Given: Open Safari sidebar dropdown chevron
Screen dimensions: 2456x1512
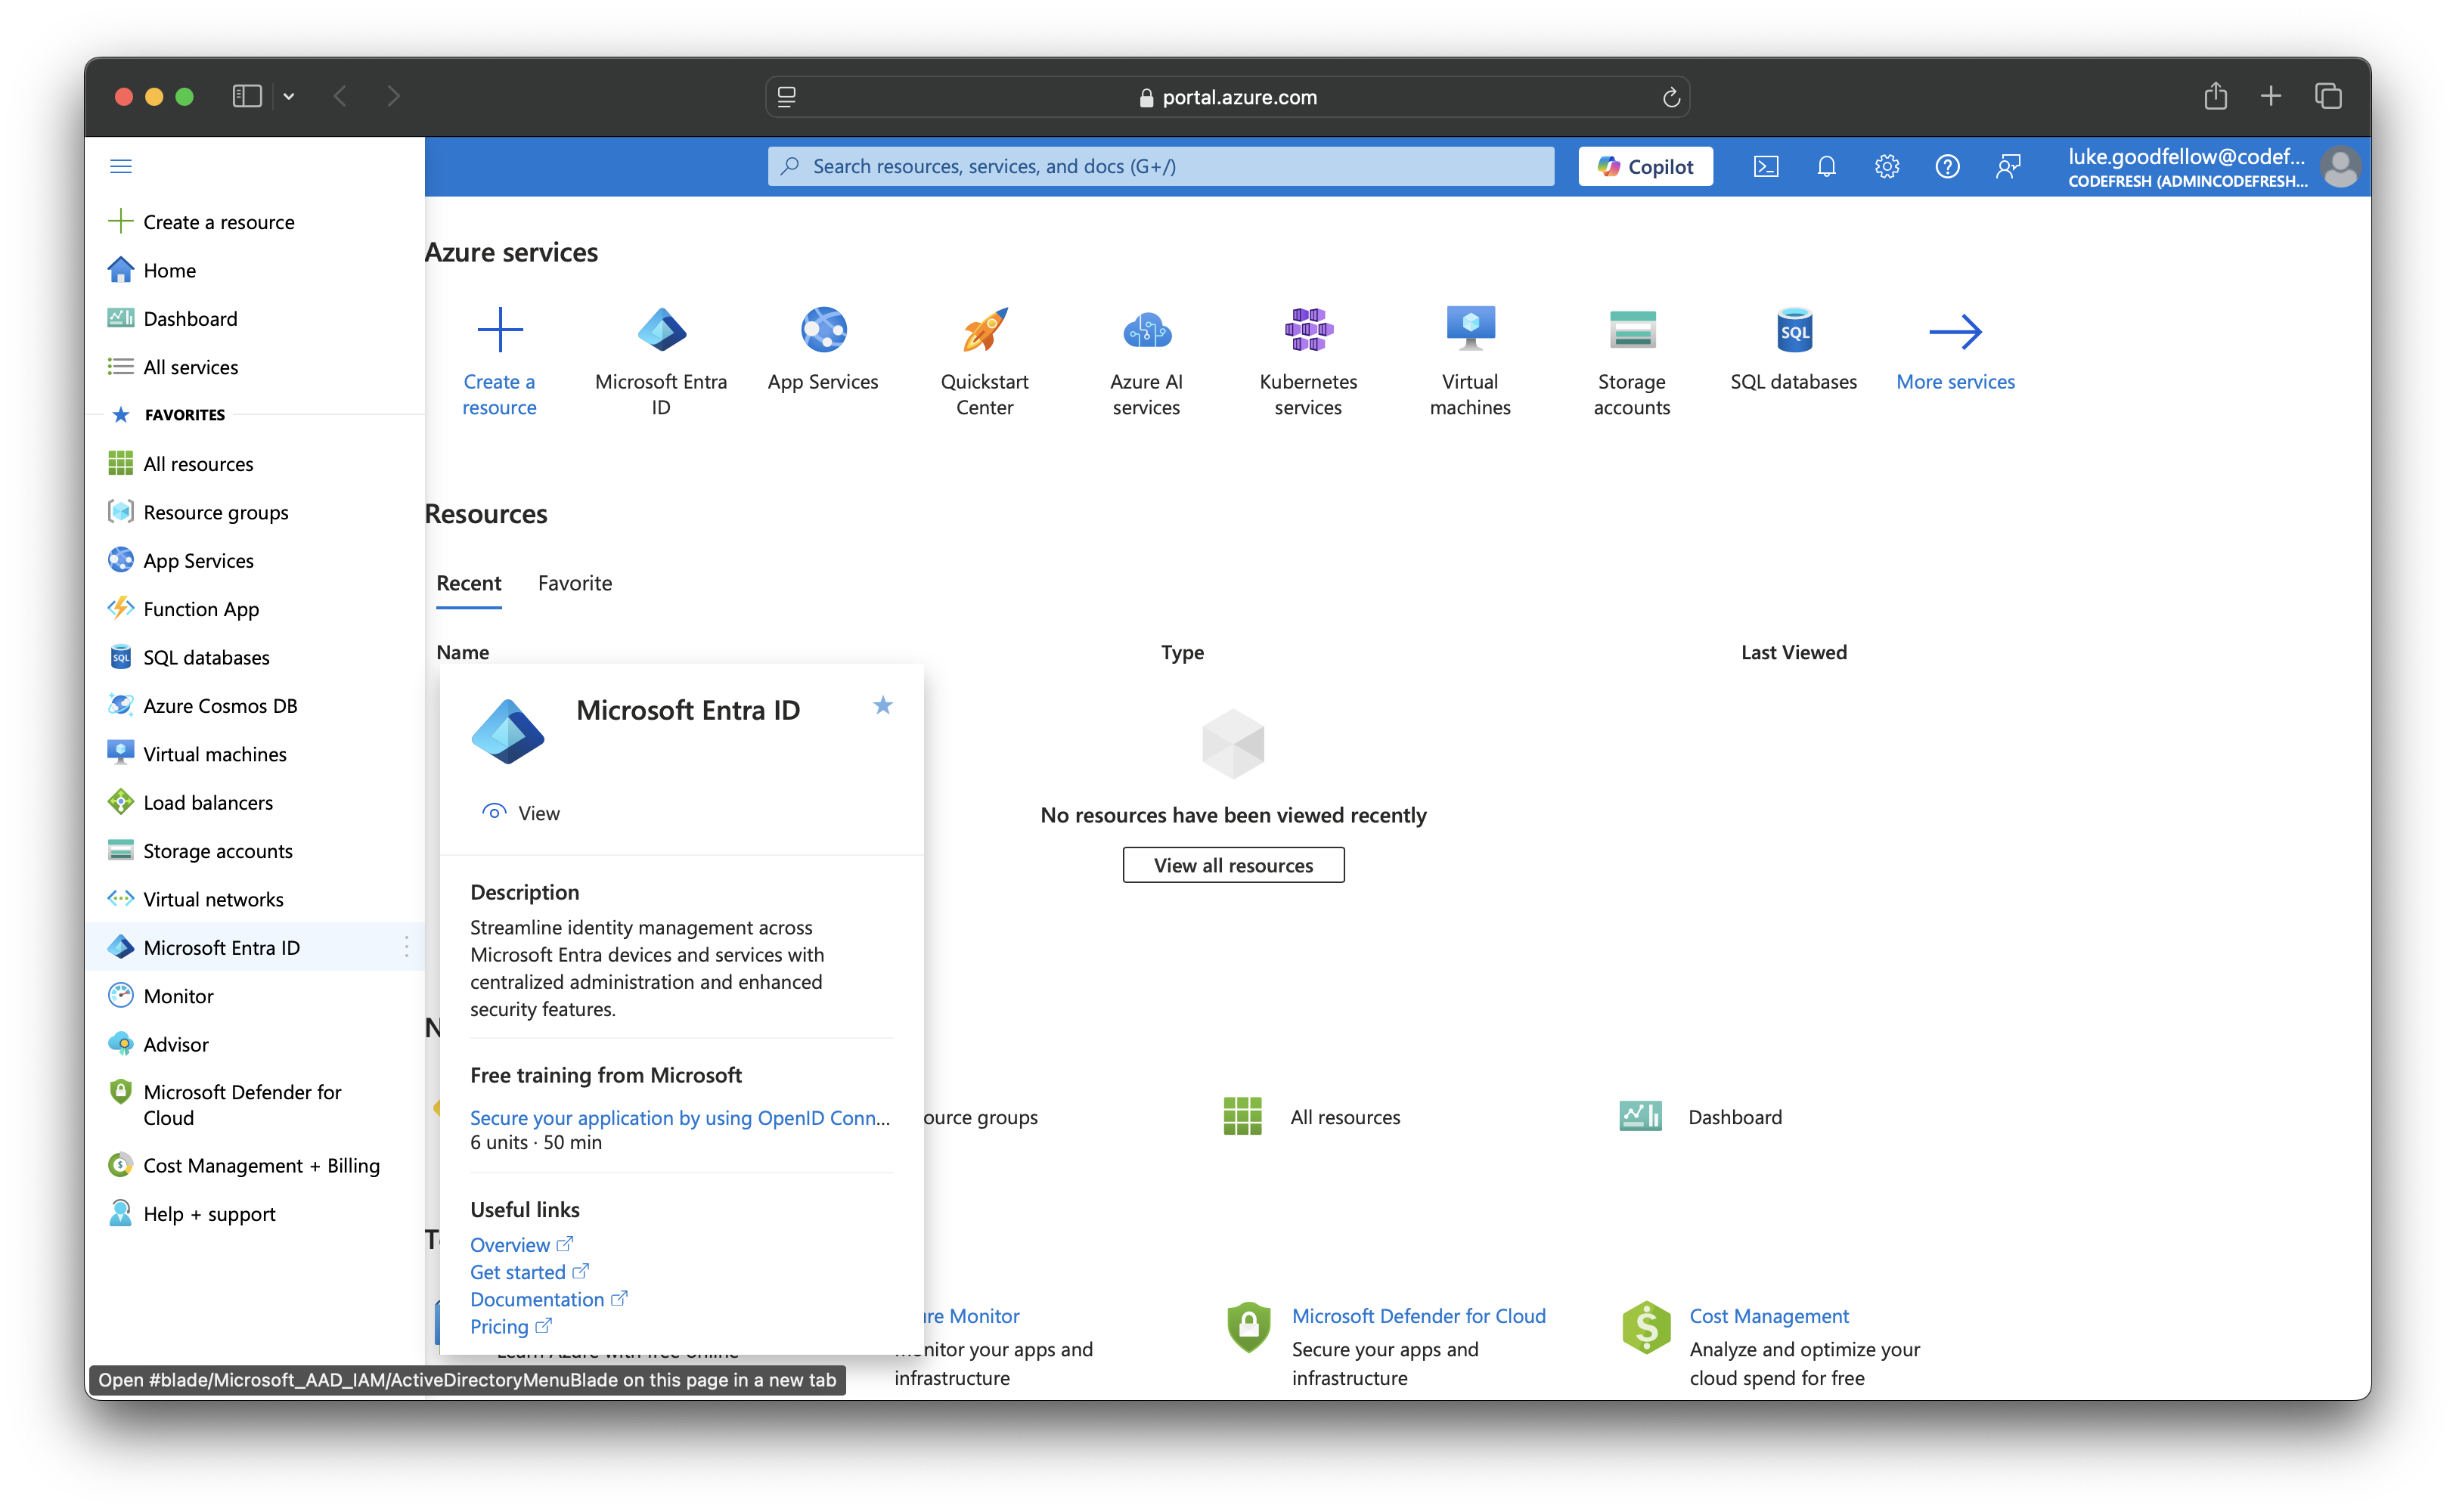Looking at the screenshot, I should tap(289, 96).
